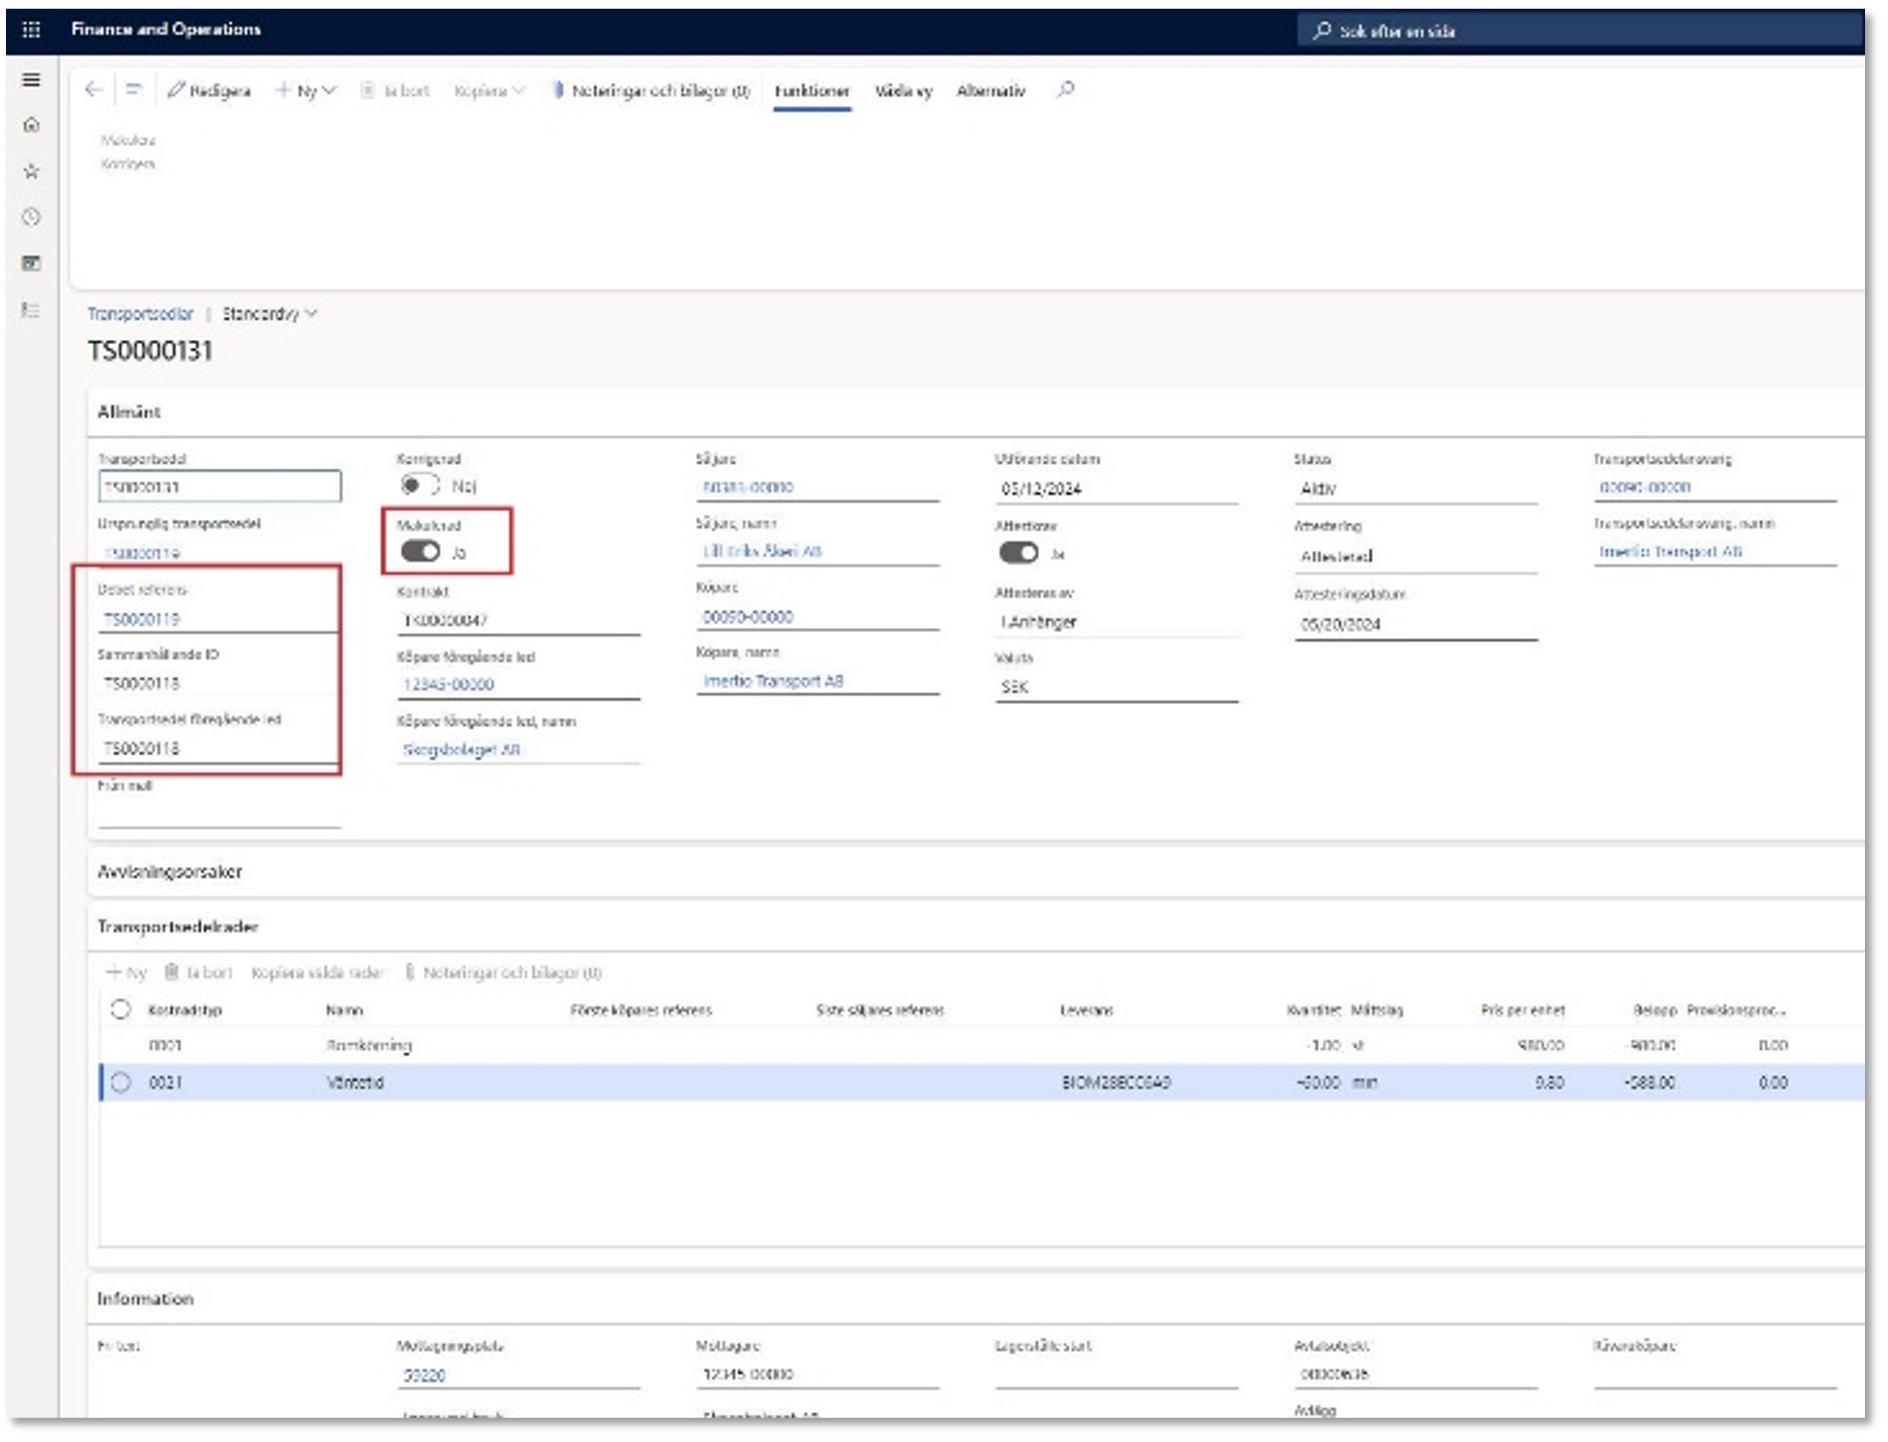The width and height of the screenshot is (1888, 1442).
Task: Click the Transportsedel field TS0000131
Action: pos(220,487)
